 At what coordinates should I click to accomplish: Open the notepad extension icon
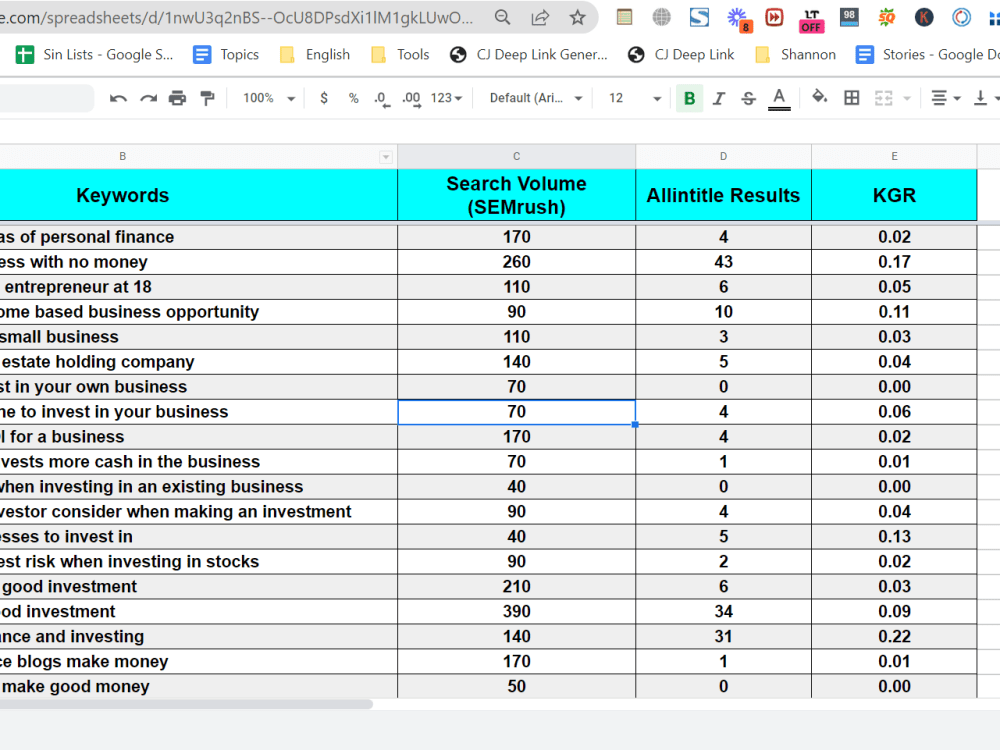[x=624, y=17]
